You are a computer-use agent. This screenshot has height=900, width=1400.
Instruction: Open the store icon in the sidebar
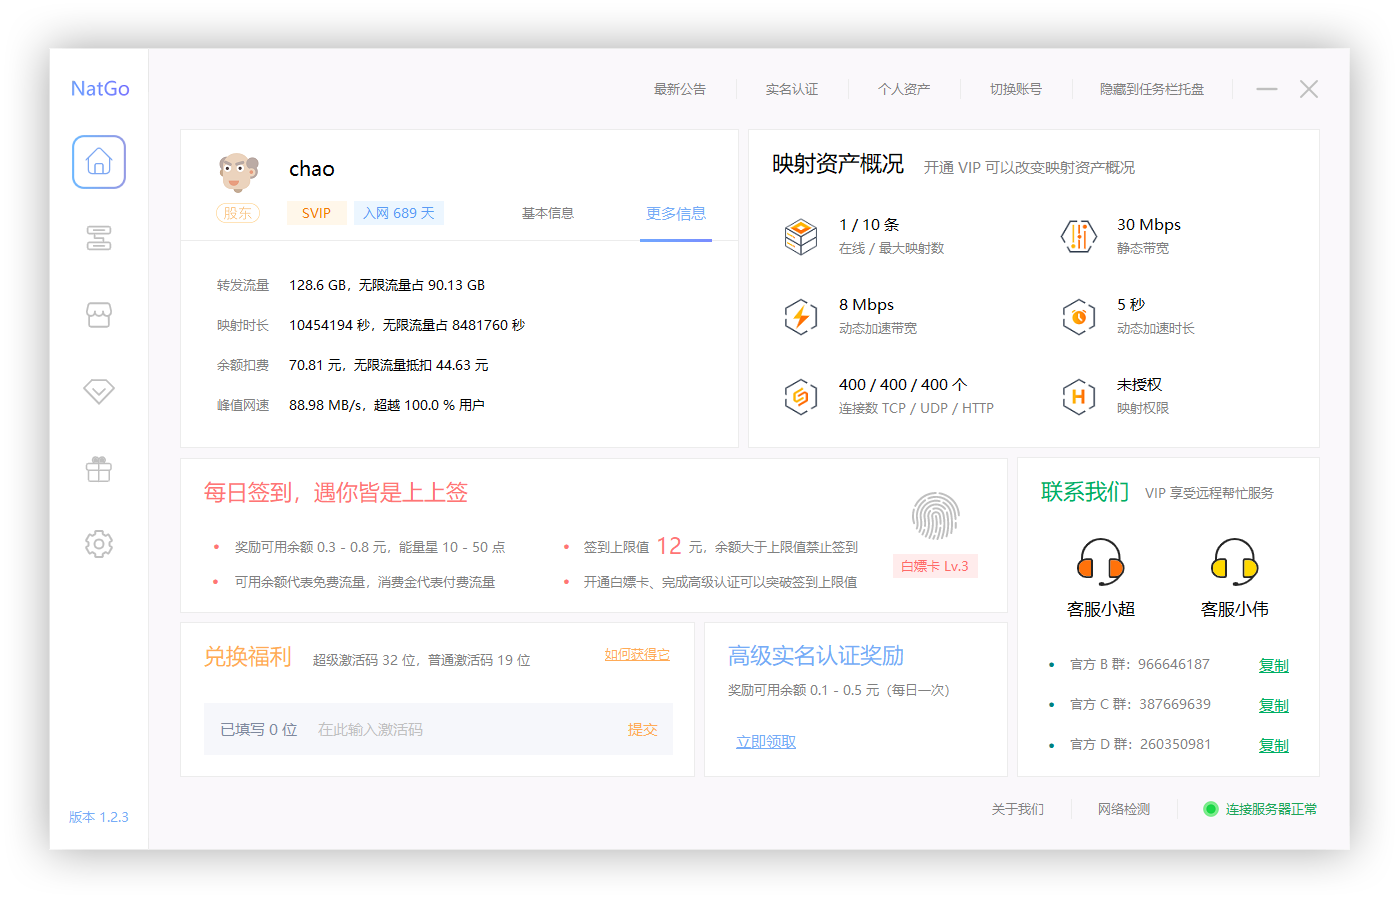[98, 314]
